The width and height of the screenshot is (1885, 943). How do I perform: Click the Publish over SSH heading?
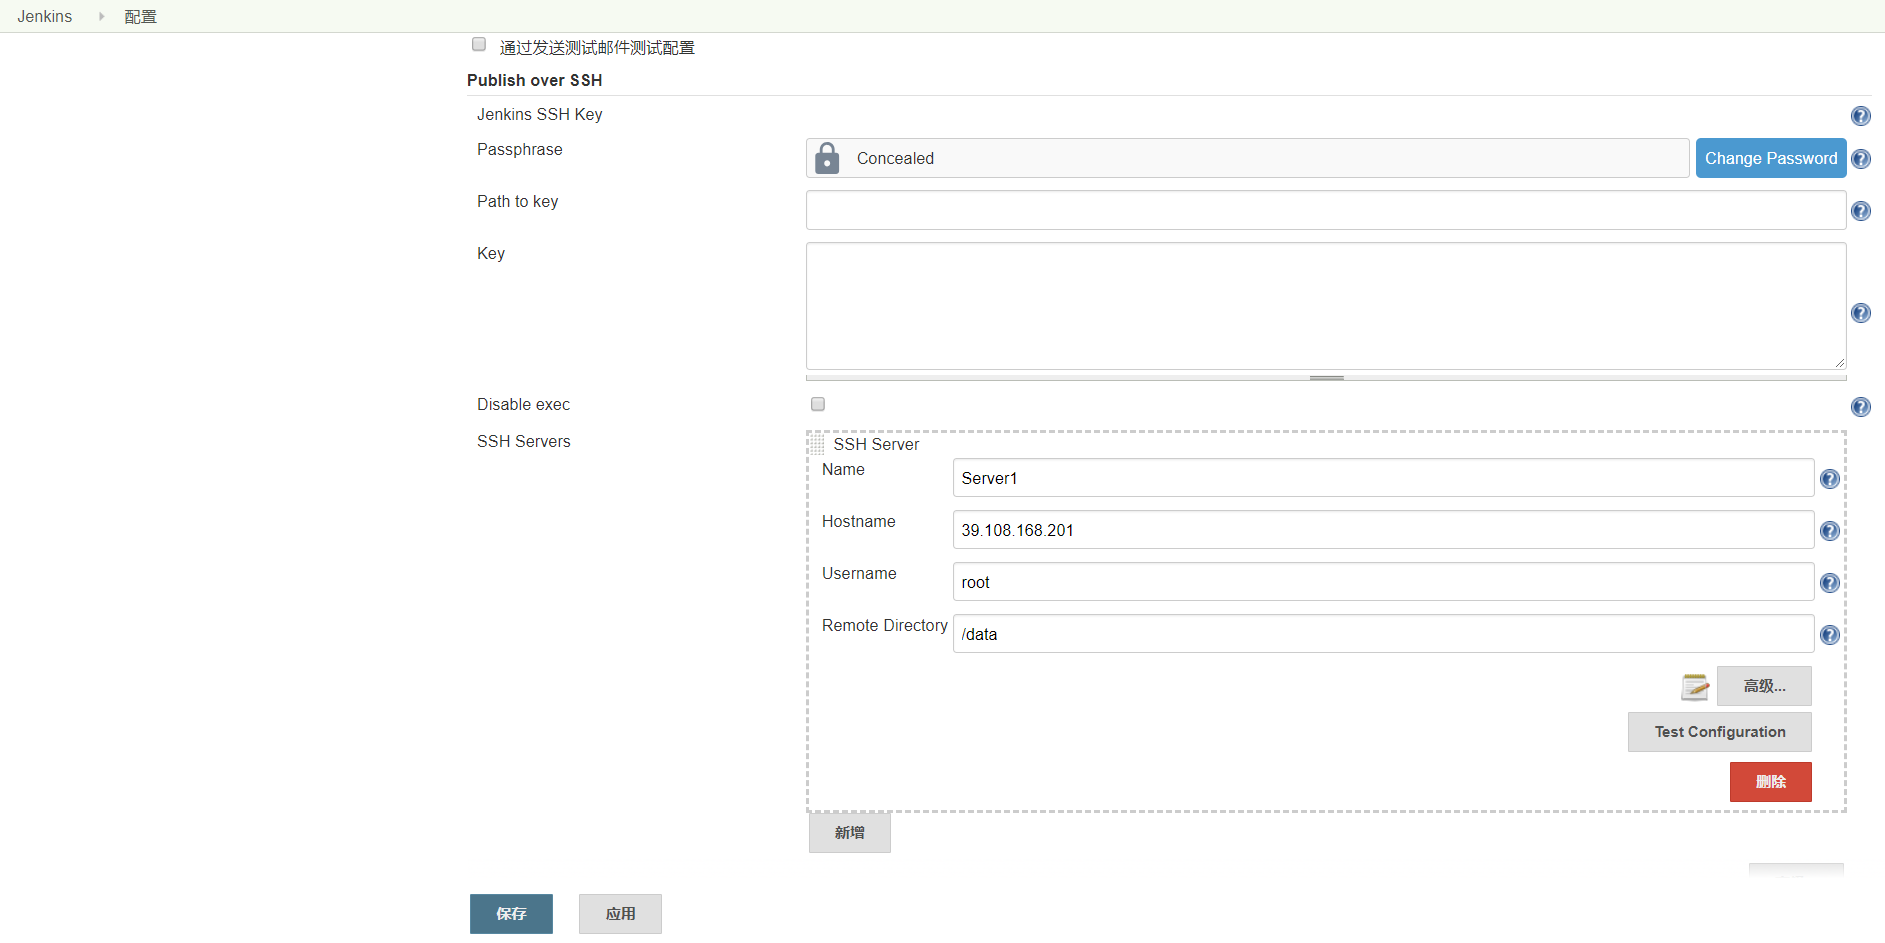tap(535, 80)
